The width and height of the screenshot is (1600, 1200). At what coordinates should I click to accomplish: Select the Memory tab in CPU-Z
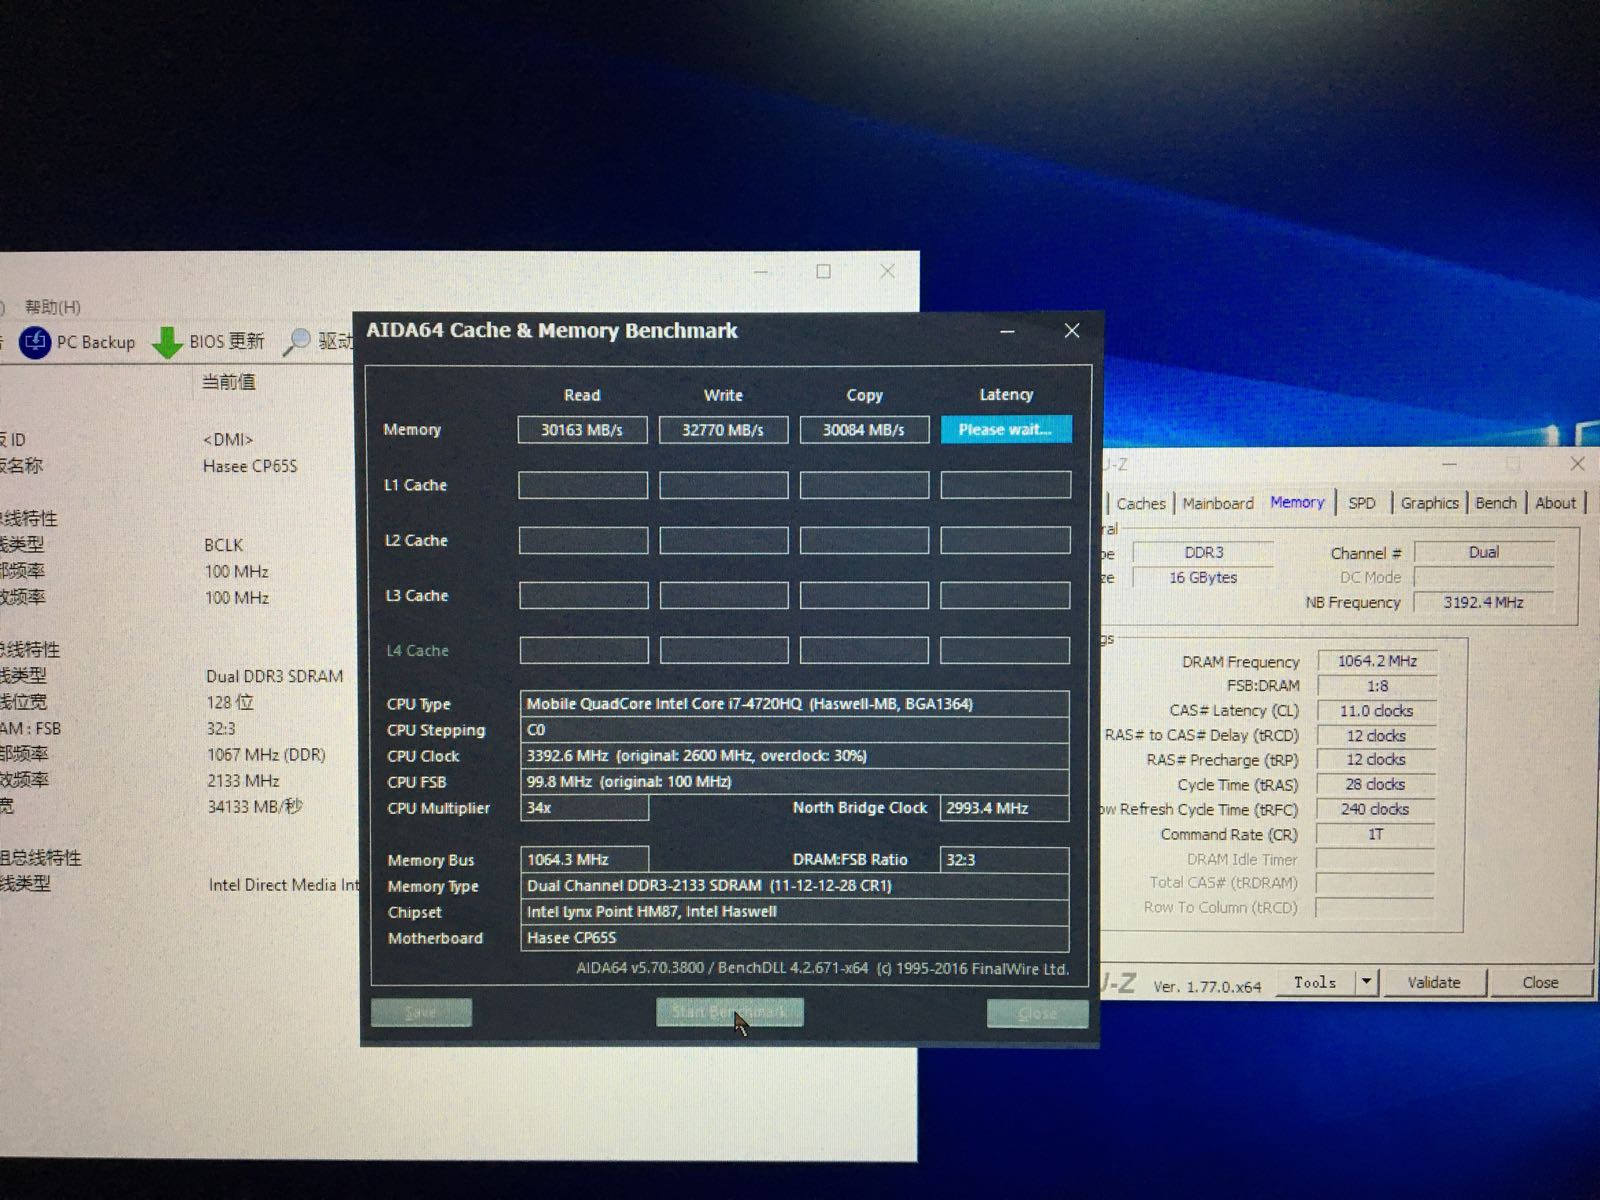(1297, 502)
